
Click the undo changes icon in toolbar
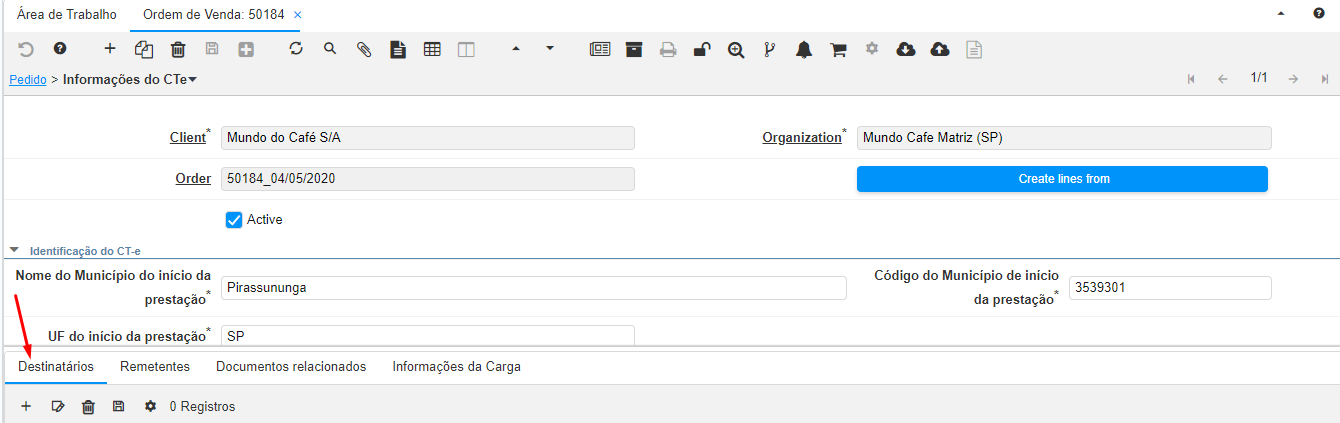[x=26, y=48]
